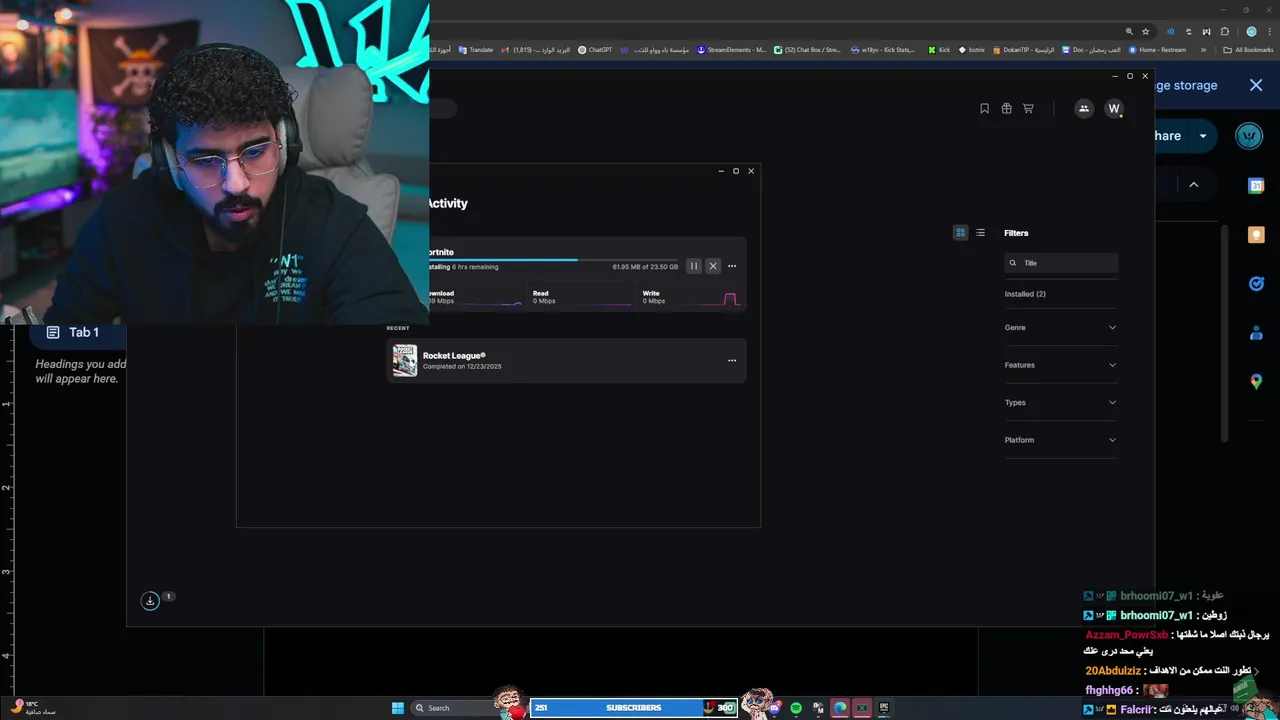Screen dimensions: 1280x720
Task: Open the Windows Start menu
Action: pyautogui.click(x=398, y=708)
